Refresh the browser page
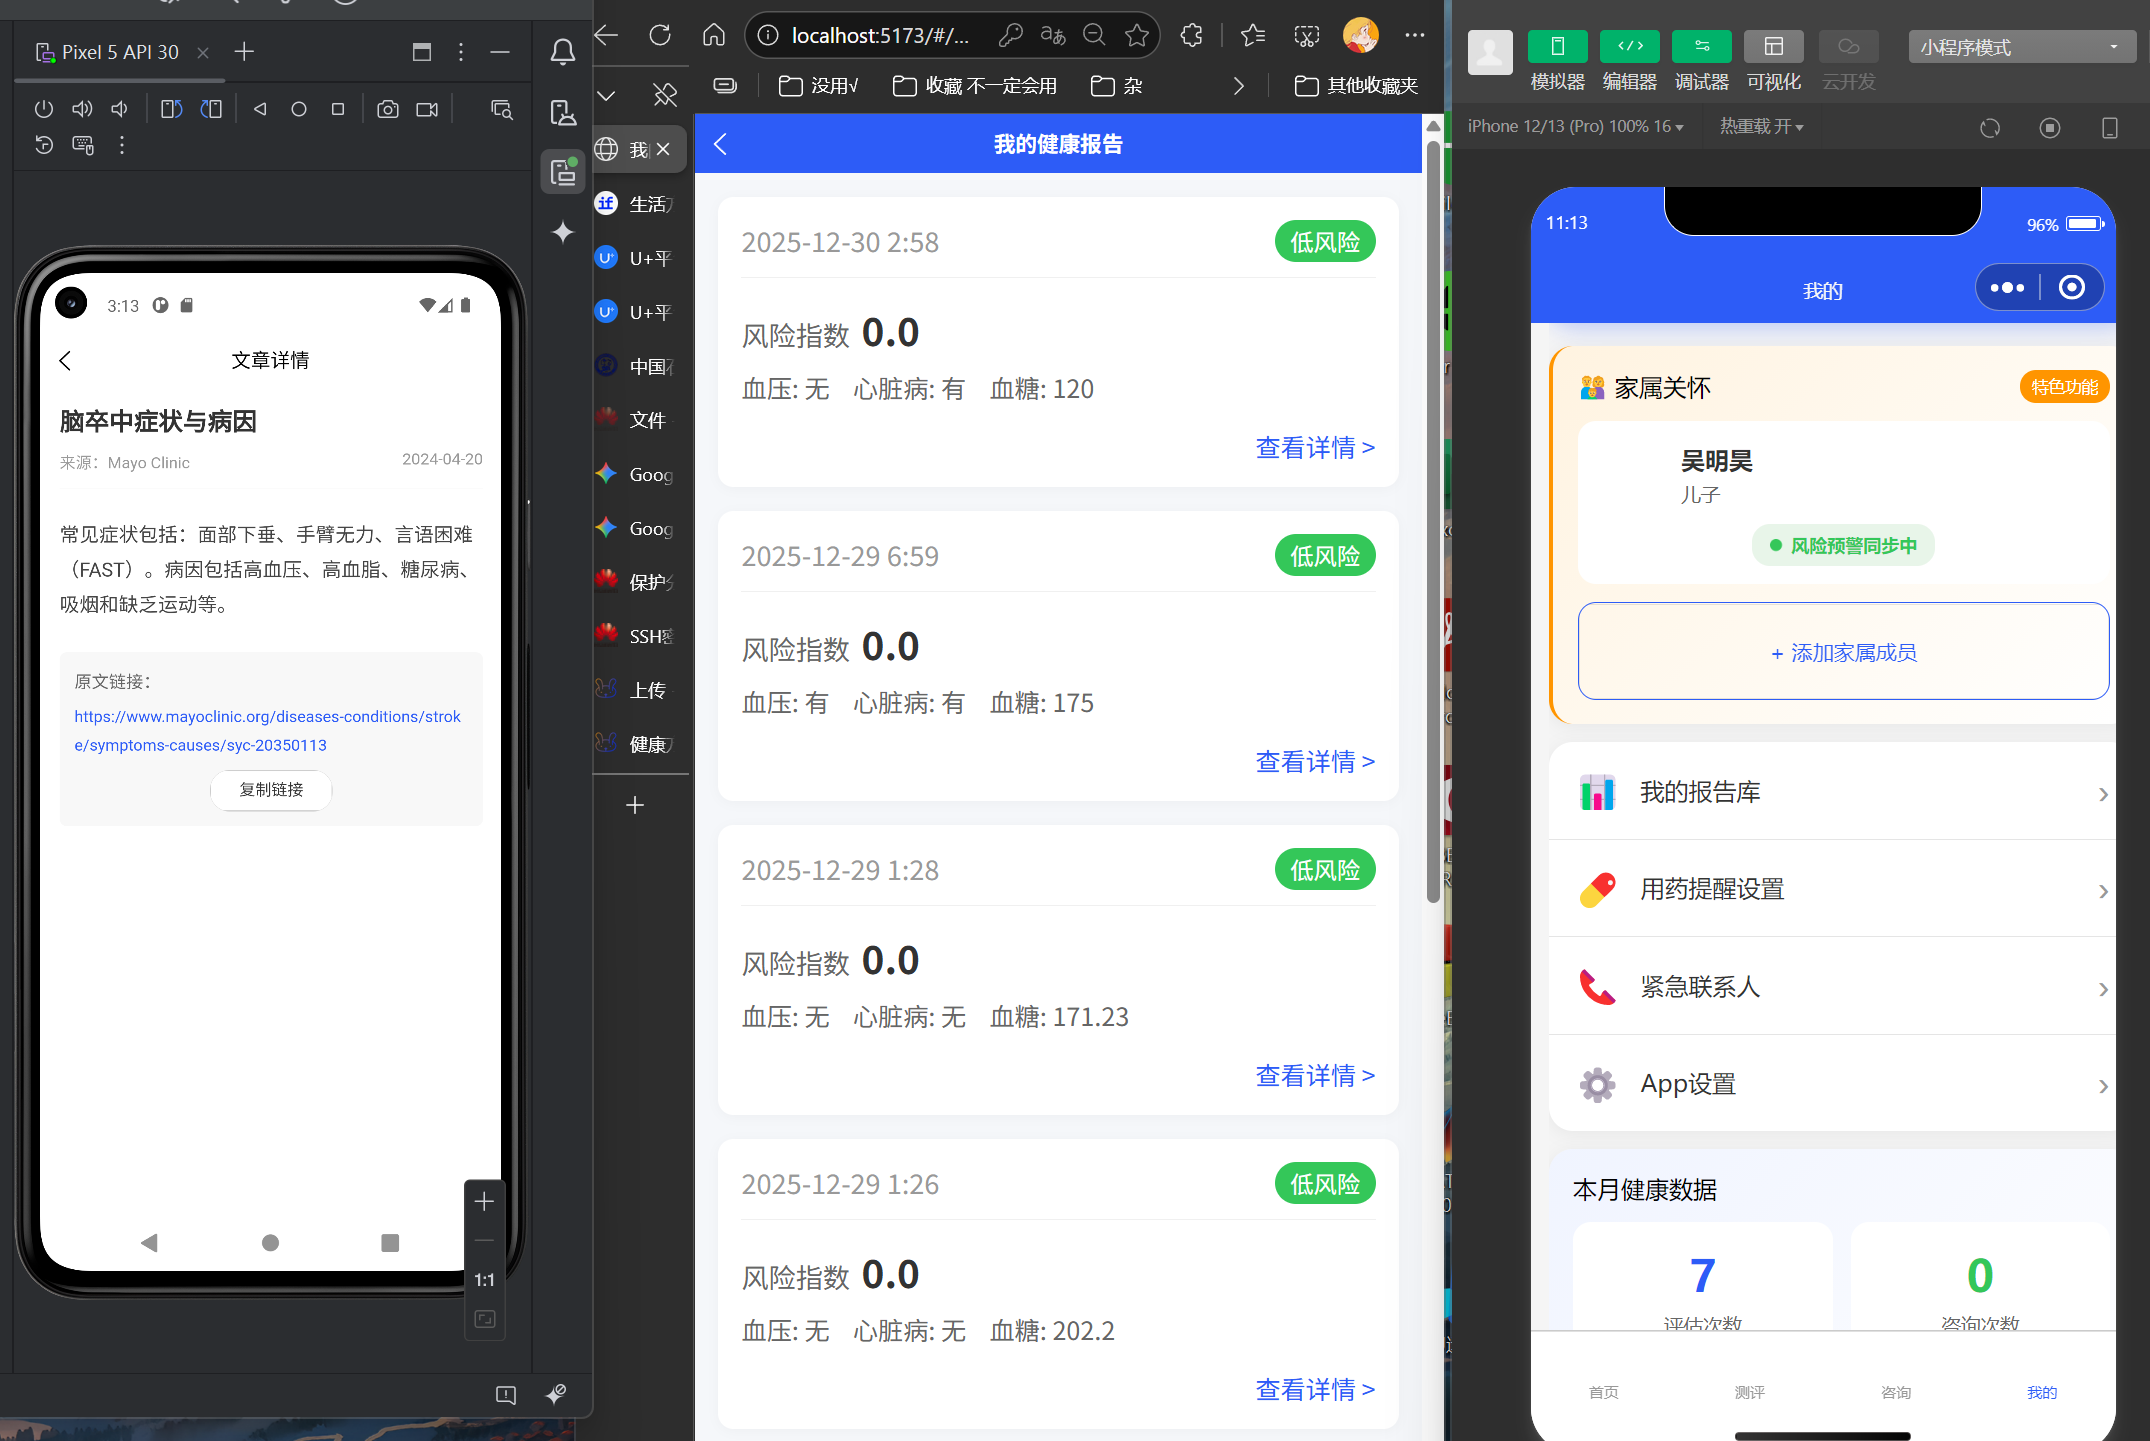The height and width of the screenshot is (1441, 2150). coord(660,36)
